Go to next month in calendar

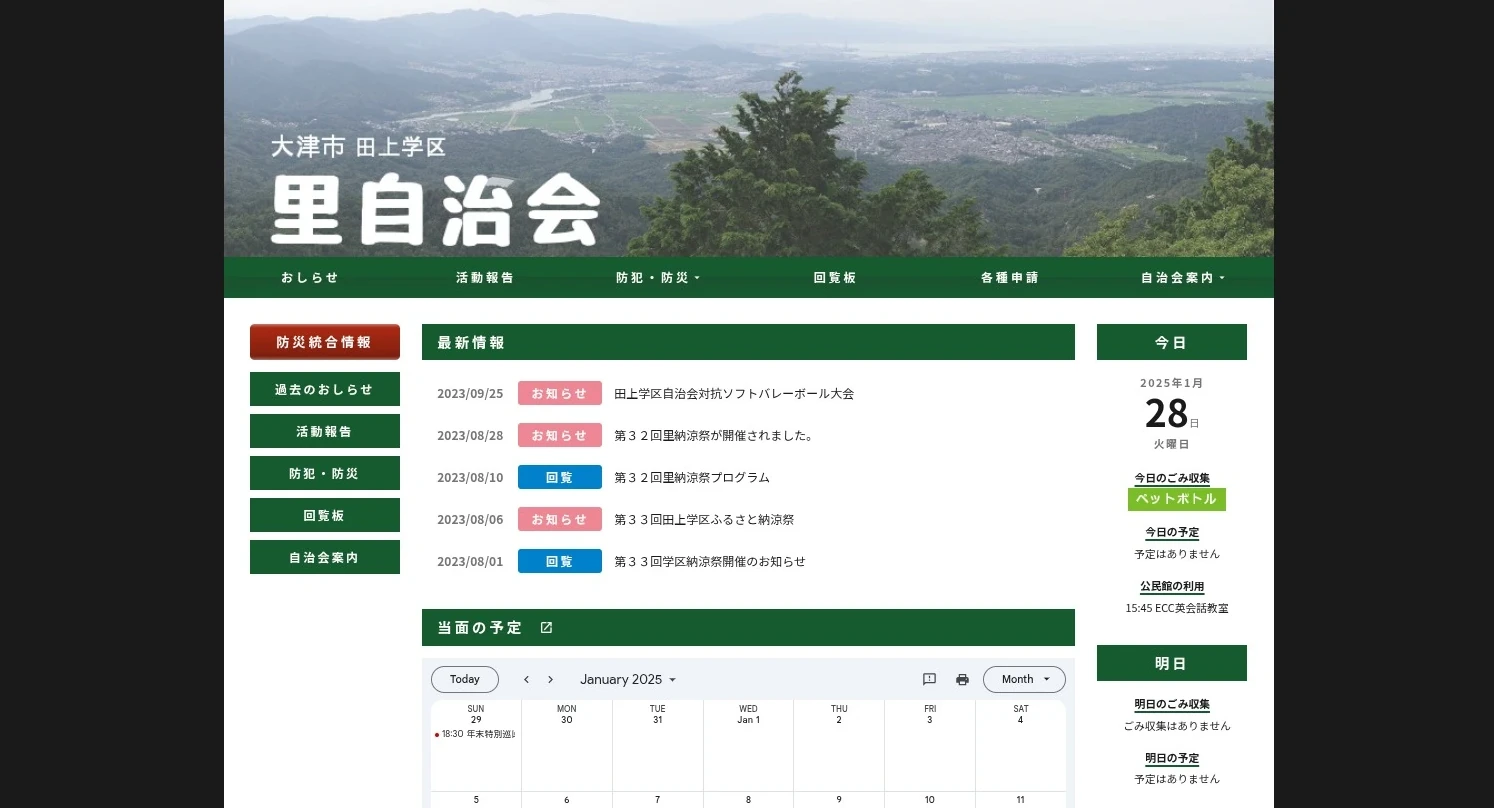coord(550,679)
